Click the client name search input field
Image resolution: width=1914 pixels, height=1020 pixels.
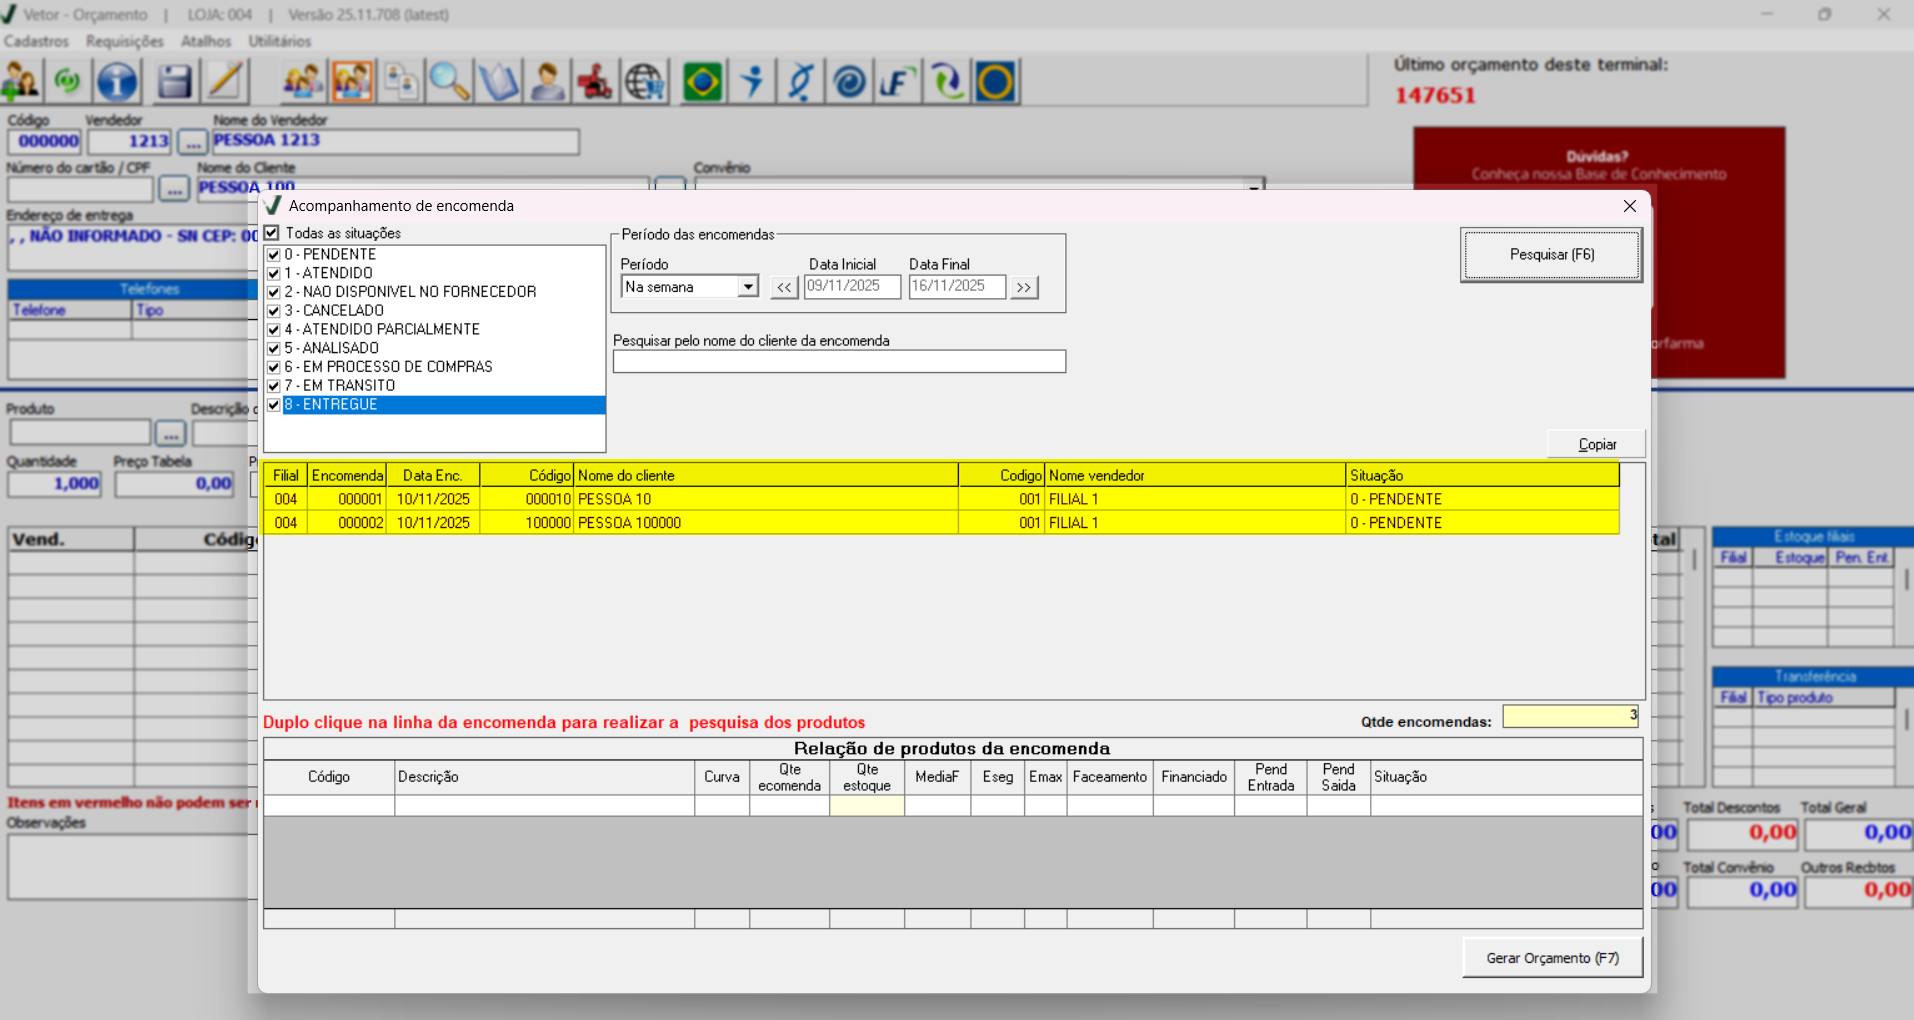[839, 362]
